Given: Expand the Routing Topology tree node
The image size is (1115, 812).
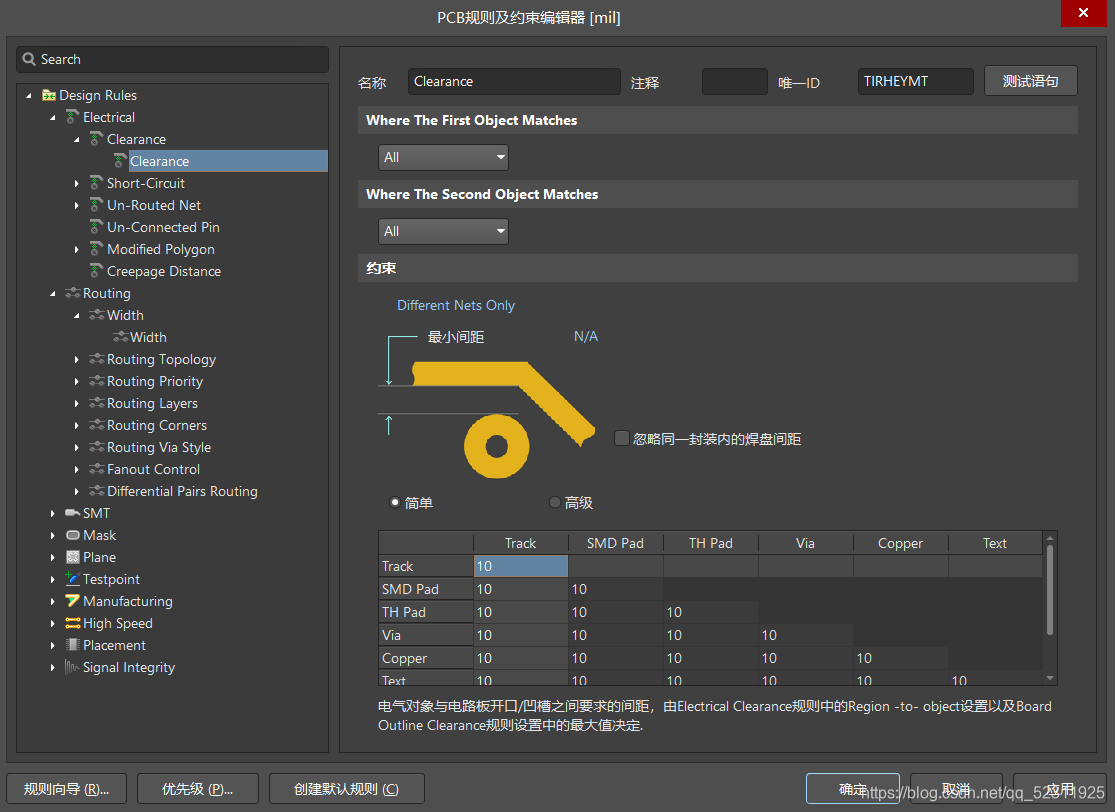Looking at the screenshot, I should click(77, 359).
